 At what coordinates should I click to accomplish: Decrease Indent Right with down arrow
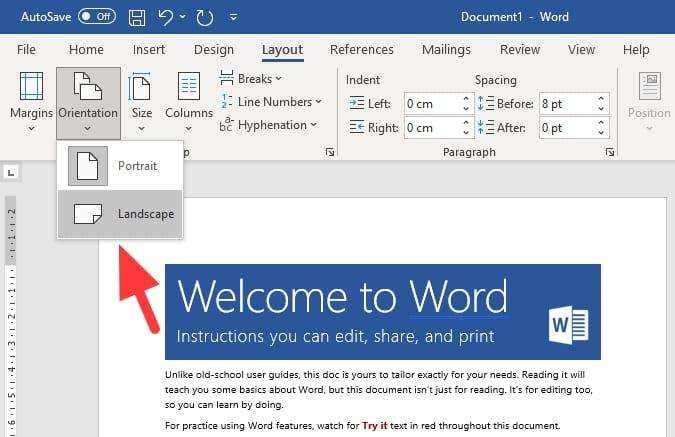(466, 133)
